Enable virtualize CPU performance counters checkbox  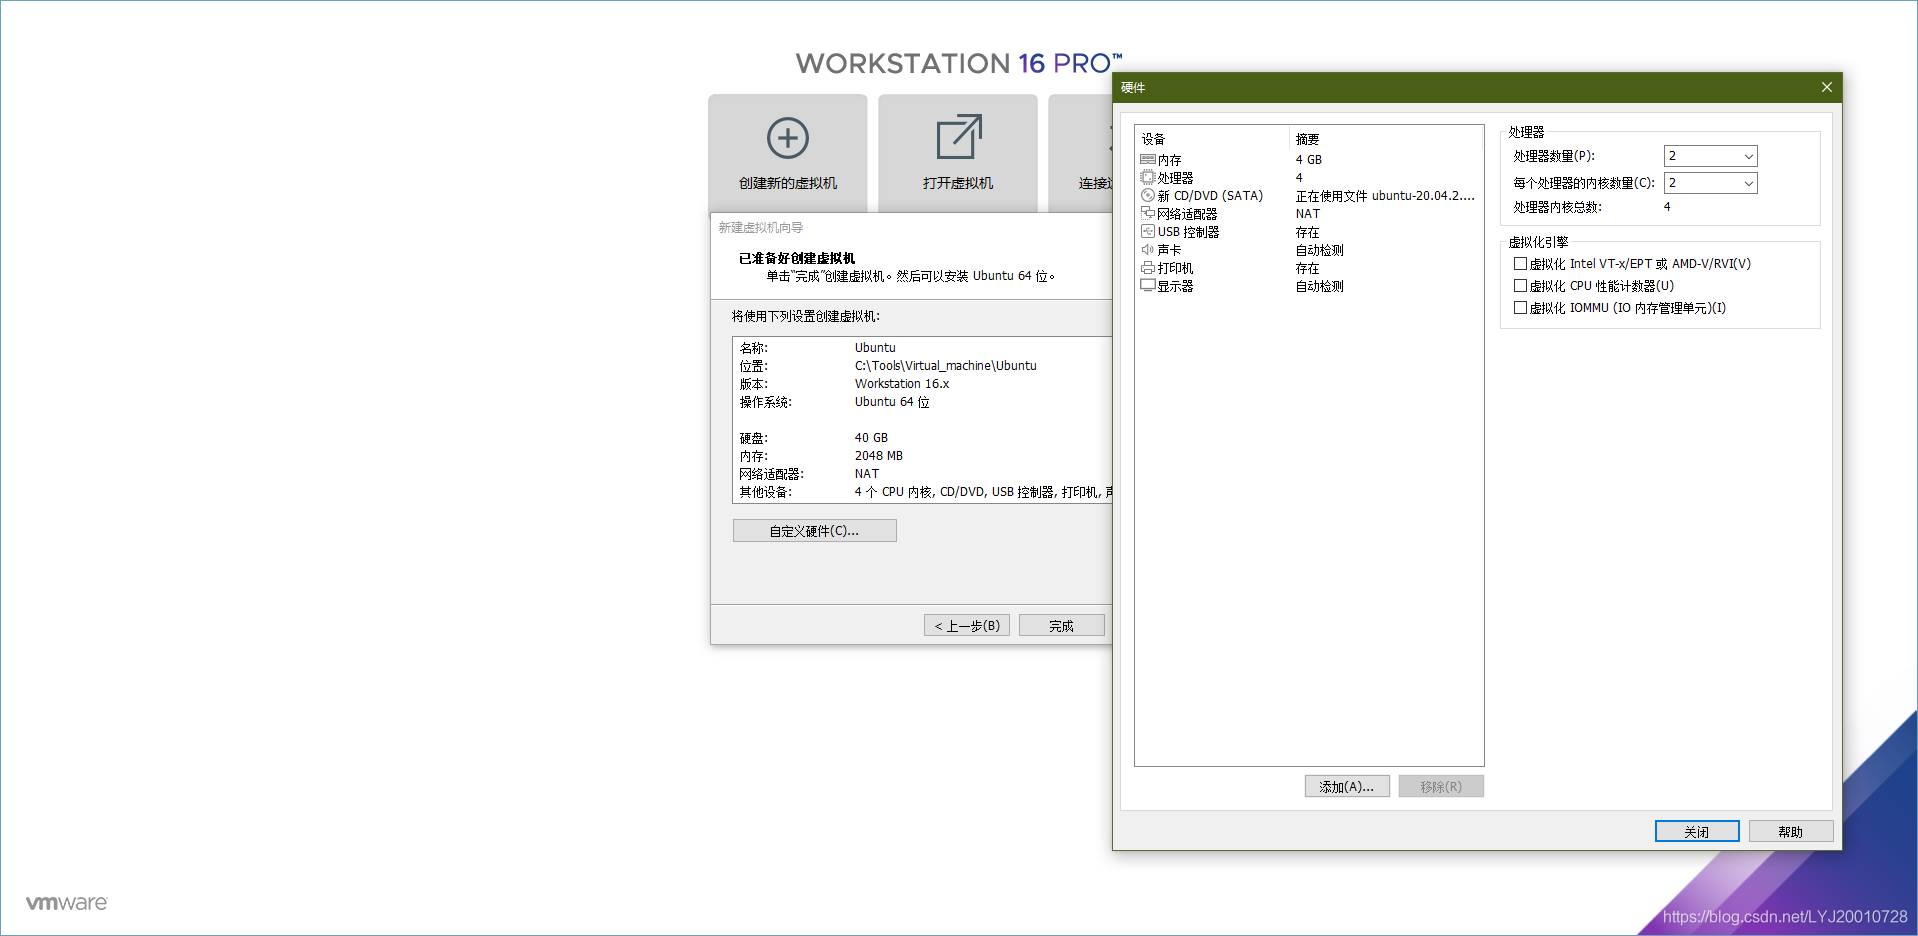coord(1520,286)
